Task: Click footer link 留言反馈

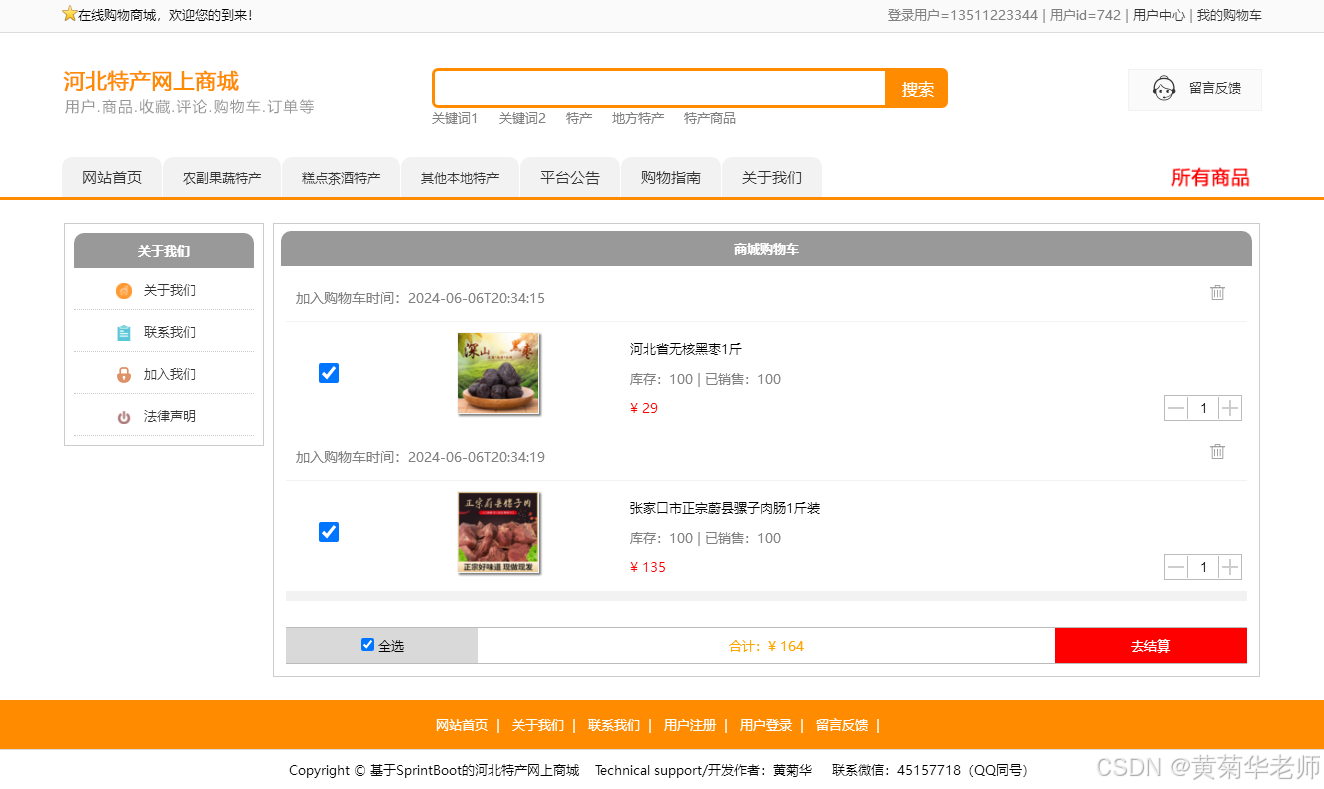Action: coord(842,725)
